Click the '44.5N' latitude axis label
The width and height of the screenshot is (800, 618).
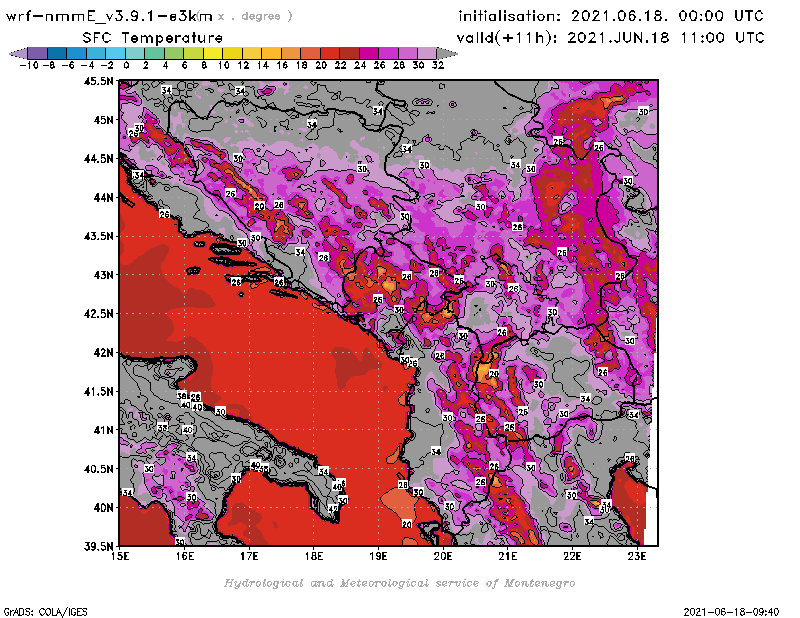(98, 159)
